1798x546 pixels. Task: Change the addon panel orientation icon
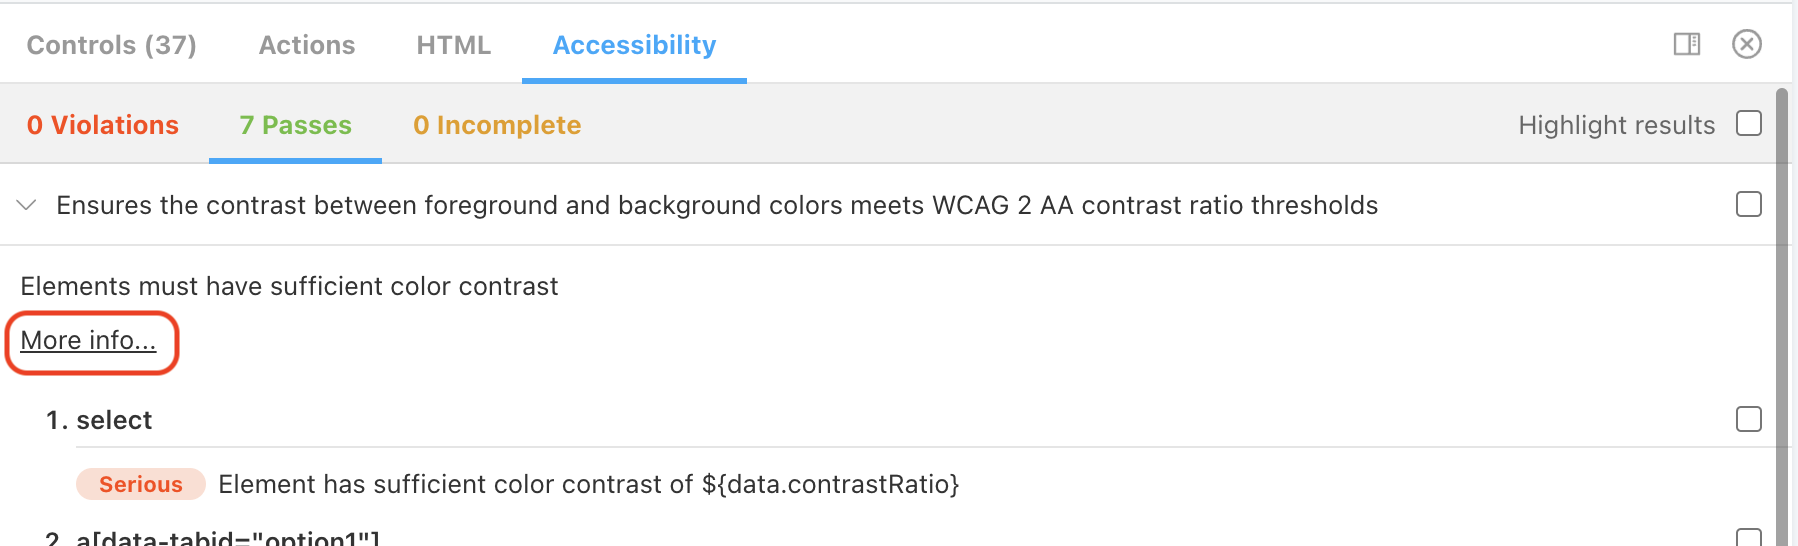point(1687,44)
